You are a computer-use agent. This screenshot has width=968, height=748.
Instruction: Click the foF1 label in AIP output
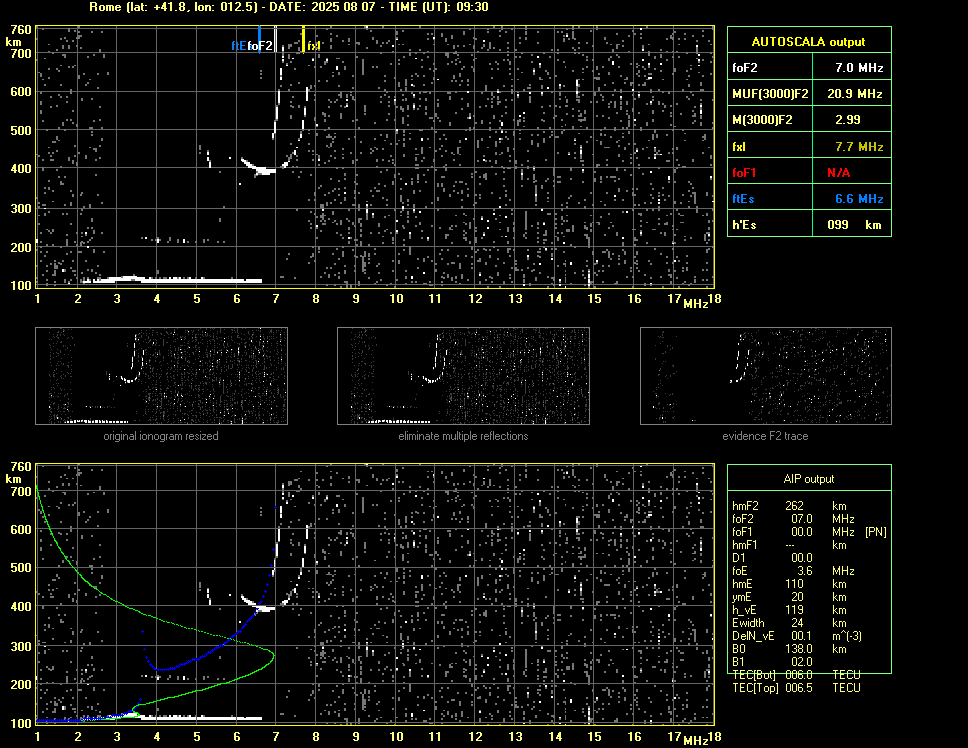coord(742,532)
